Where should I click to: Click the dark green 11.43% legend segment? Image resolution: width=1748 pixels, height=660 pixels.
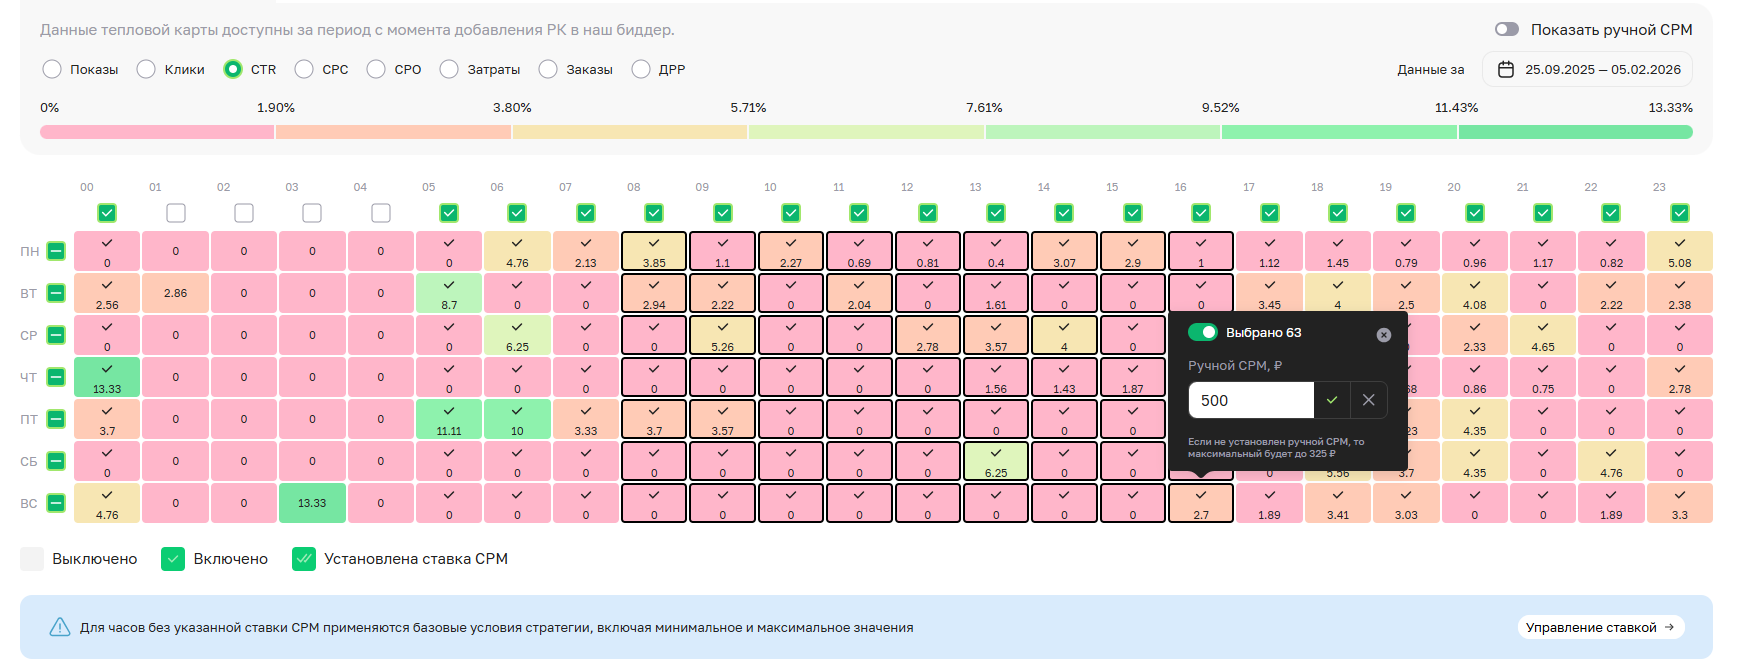tap(1575, 132)
